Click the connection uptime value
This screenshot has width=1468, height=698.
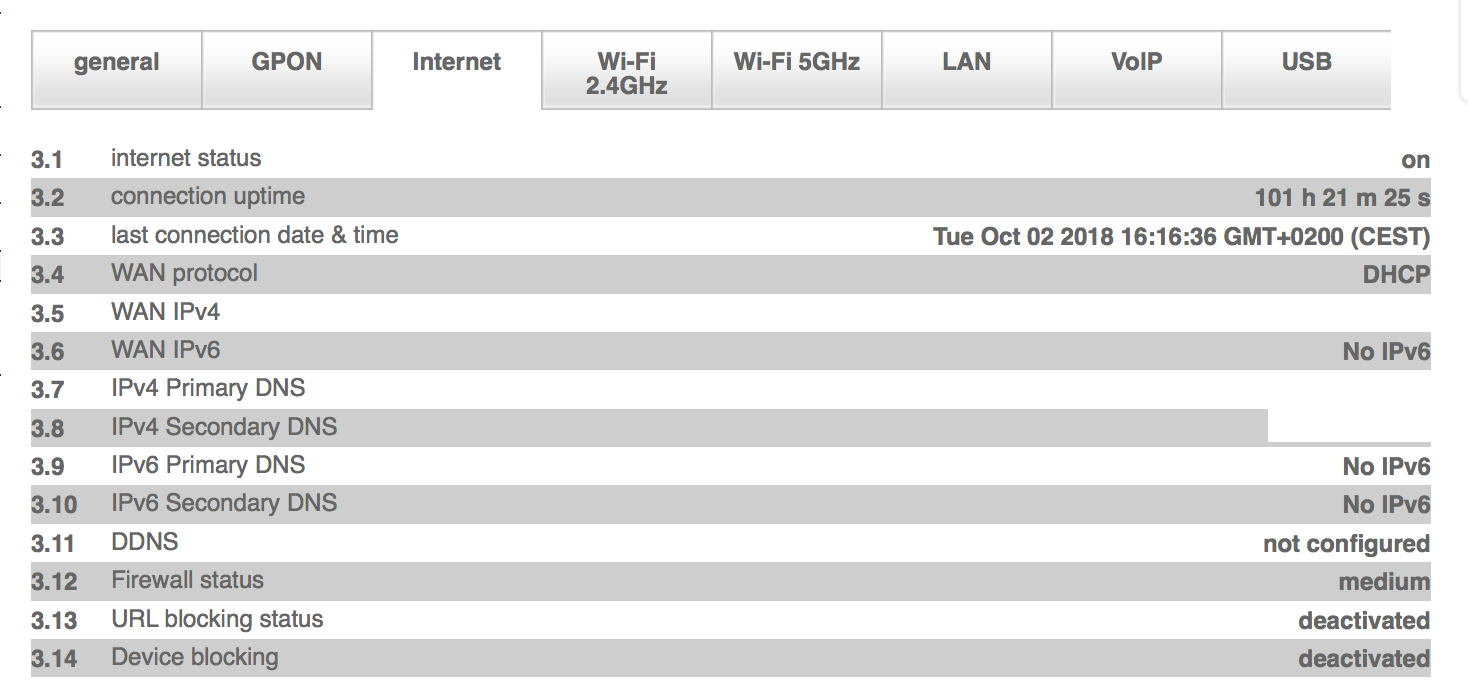click(x=1342, y=198)
